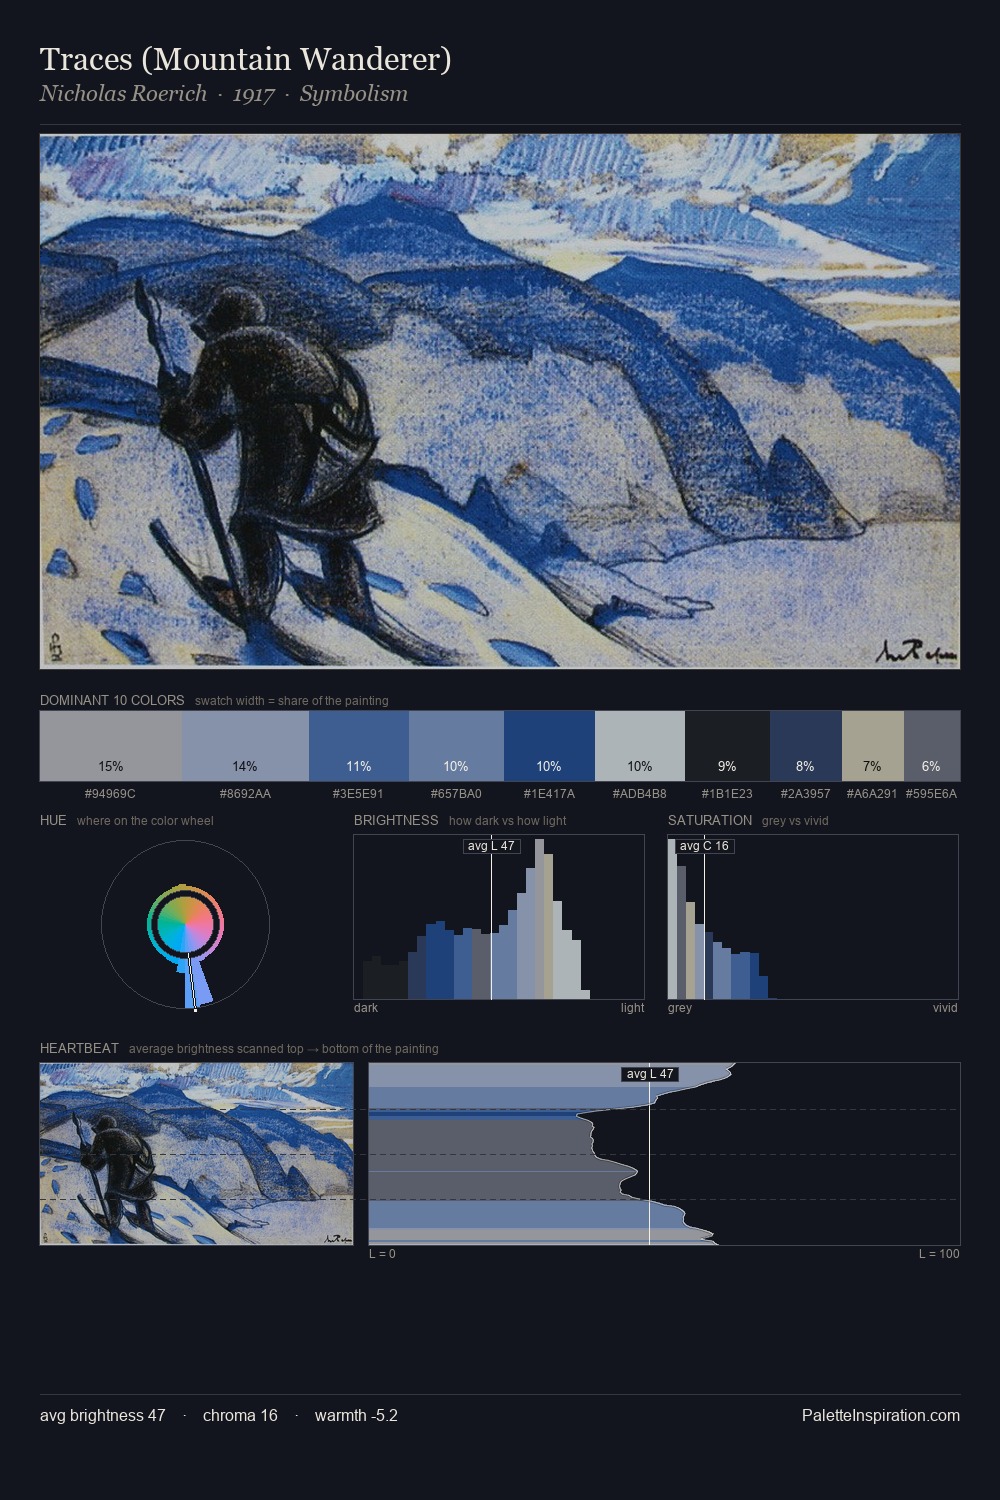
Task: Click the #1E417A deep blue swatch
Action: click(x=549, y=746)
